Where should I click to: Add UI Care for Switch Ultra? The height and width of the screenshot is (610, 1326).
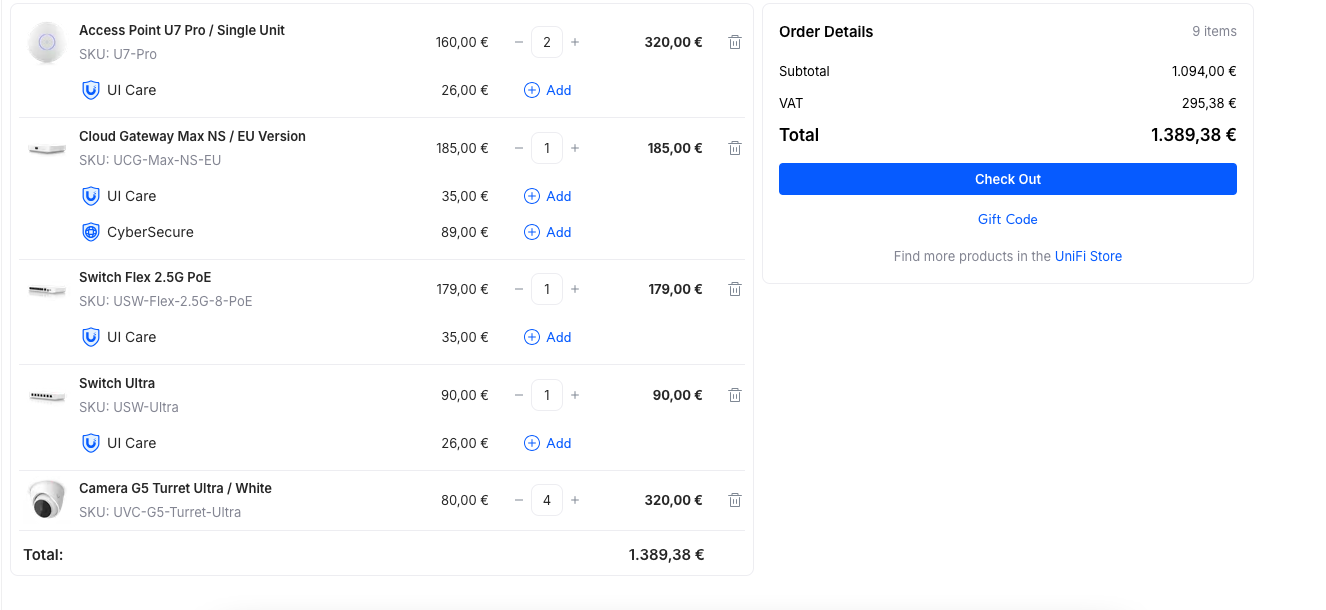[x=548, y=443]
